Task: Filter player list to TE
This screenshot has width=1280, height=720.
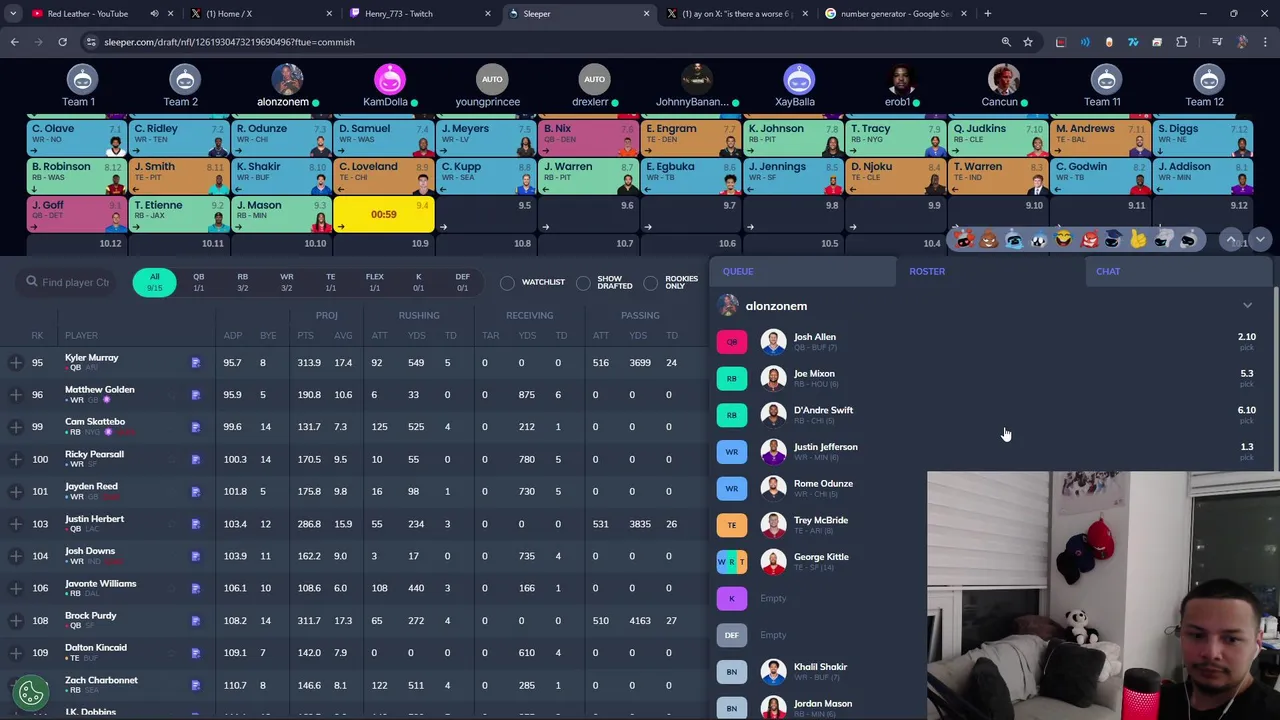Action: pyautogui.click(x=330, y=282)
